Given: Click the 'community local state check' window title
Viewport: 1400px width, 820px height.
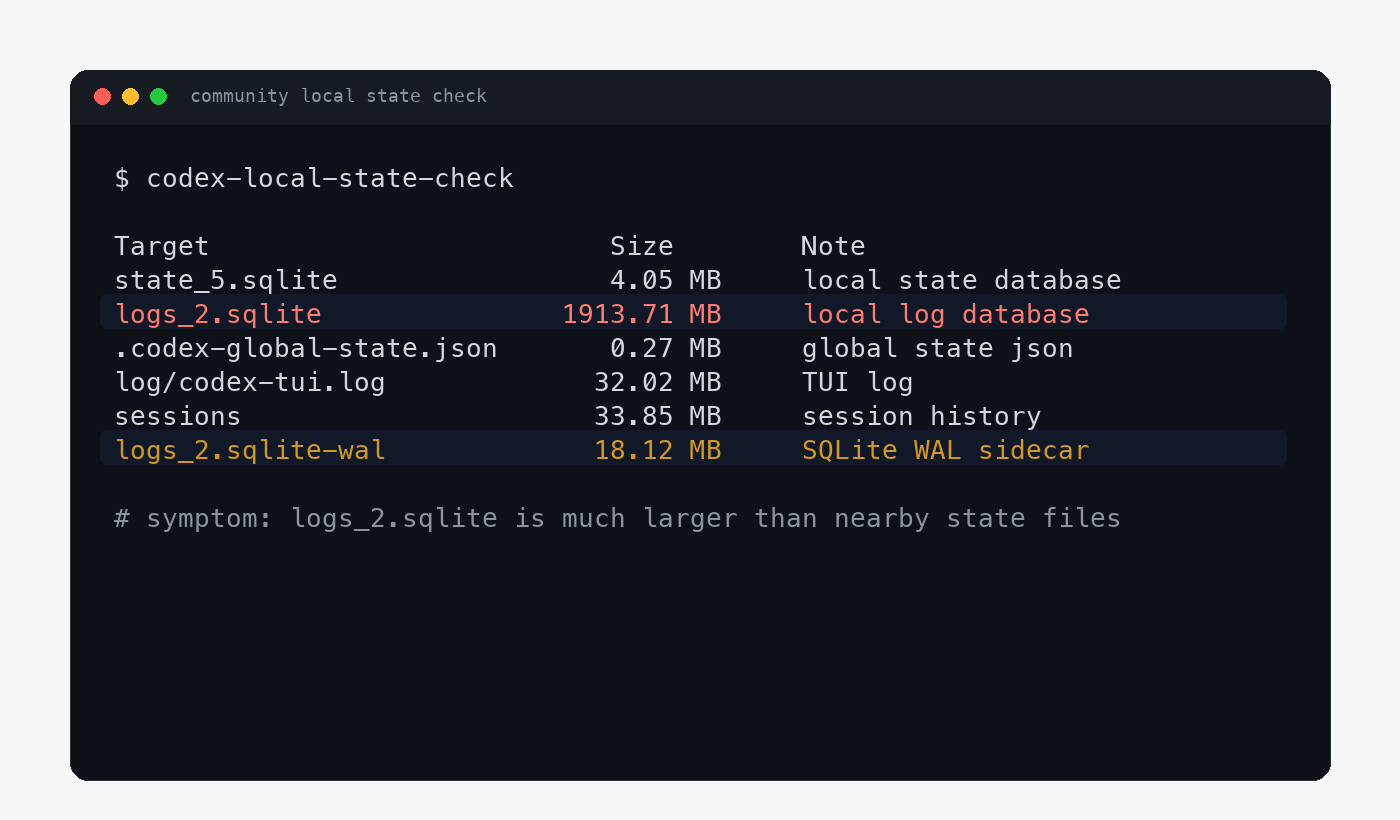Looking at the screenshot, I should click(x=338, y=96).
